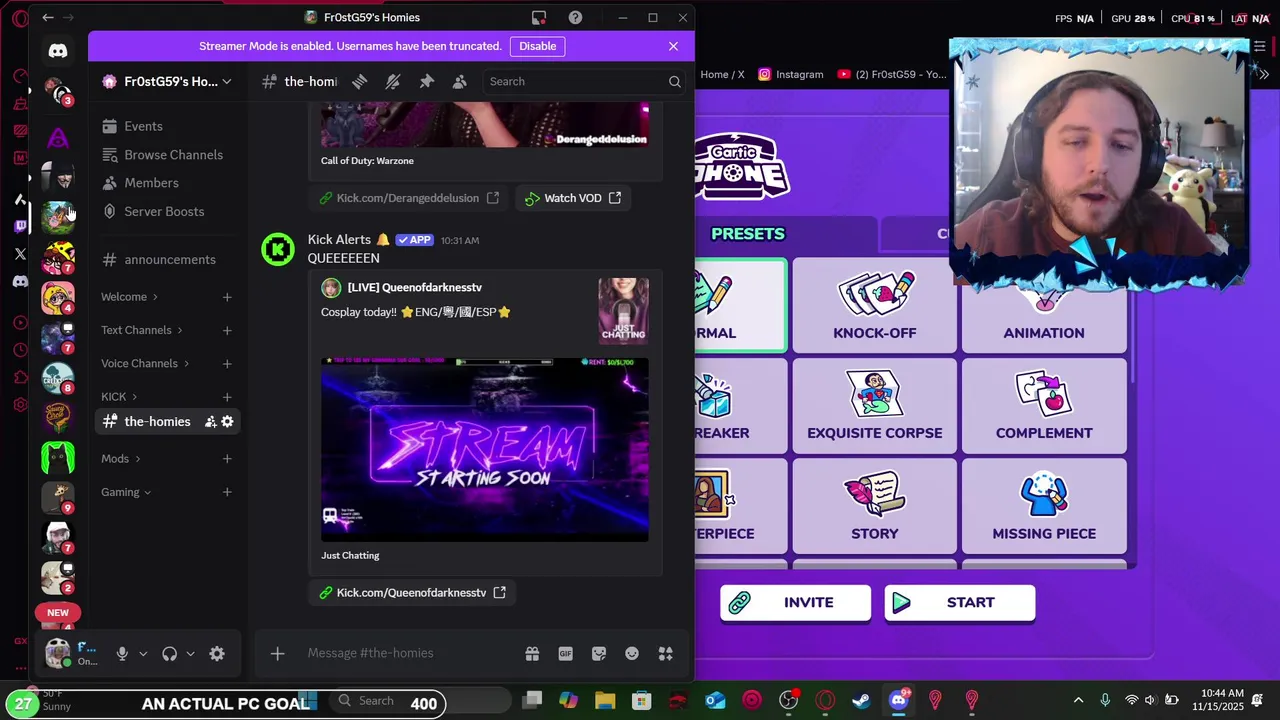Open Instagram bookmark in browser
The width and height of the screenshot is (1280, 720).
pos(790,74)
